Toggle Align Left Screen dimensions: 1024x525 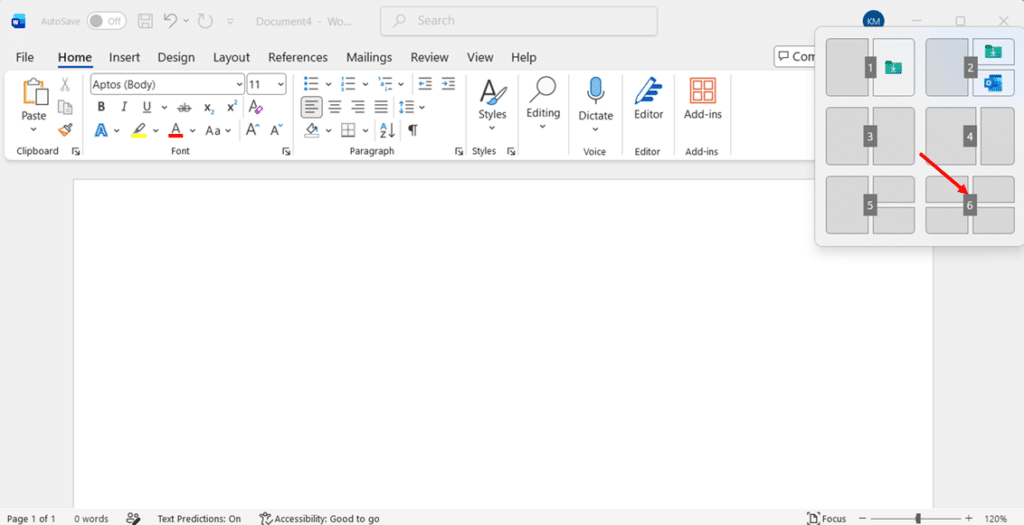click(x=312, y=106)
